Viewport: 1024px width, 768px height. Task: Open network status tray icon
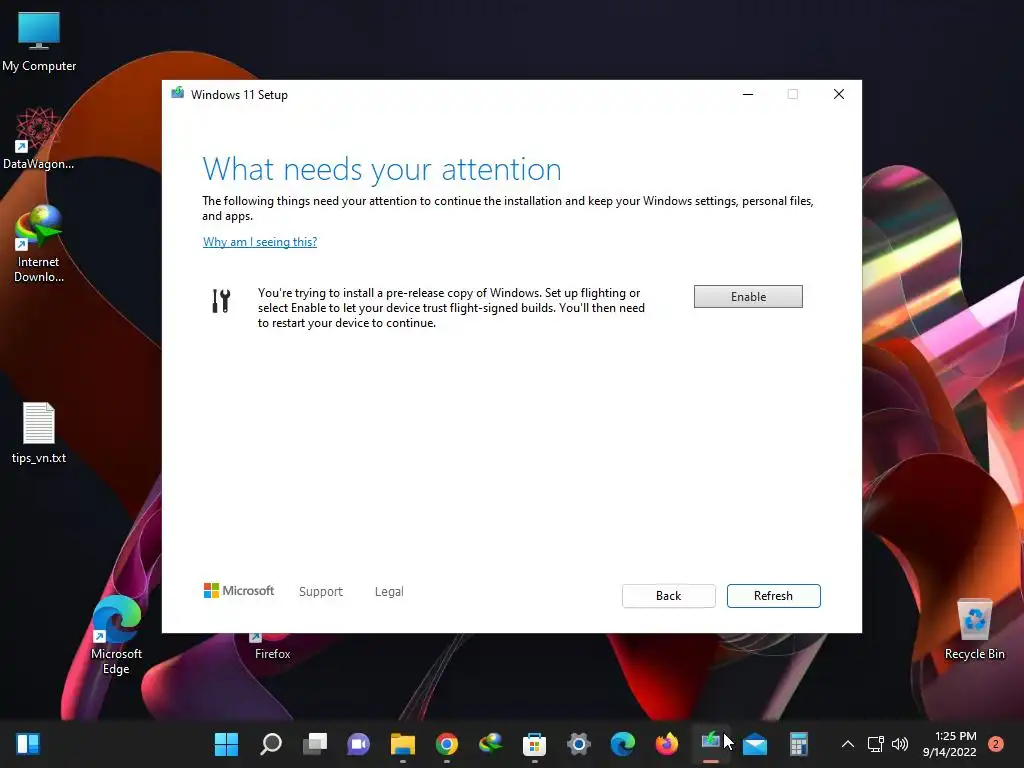click(x=875, y=744)
